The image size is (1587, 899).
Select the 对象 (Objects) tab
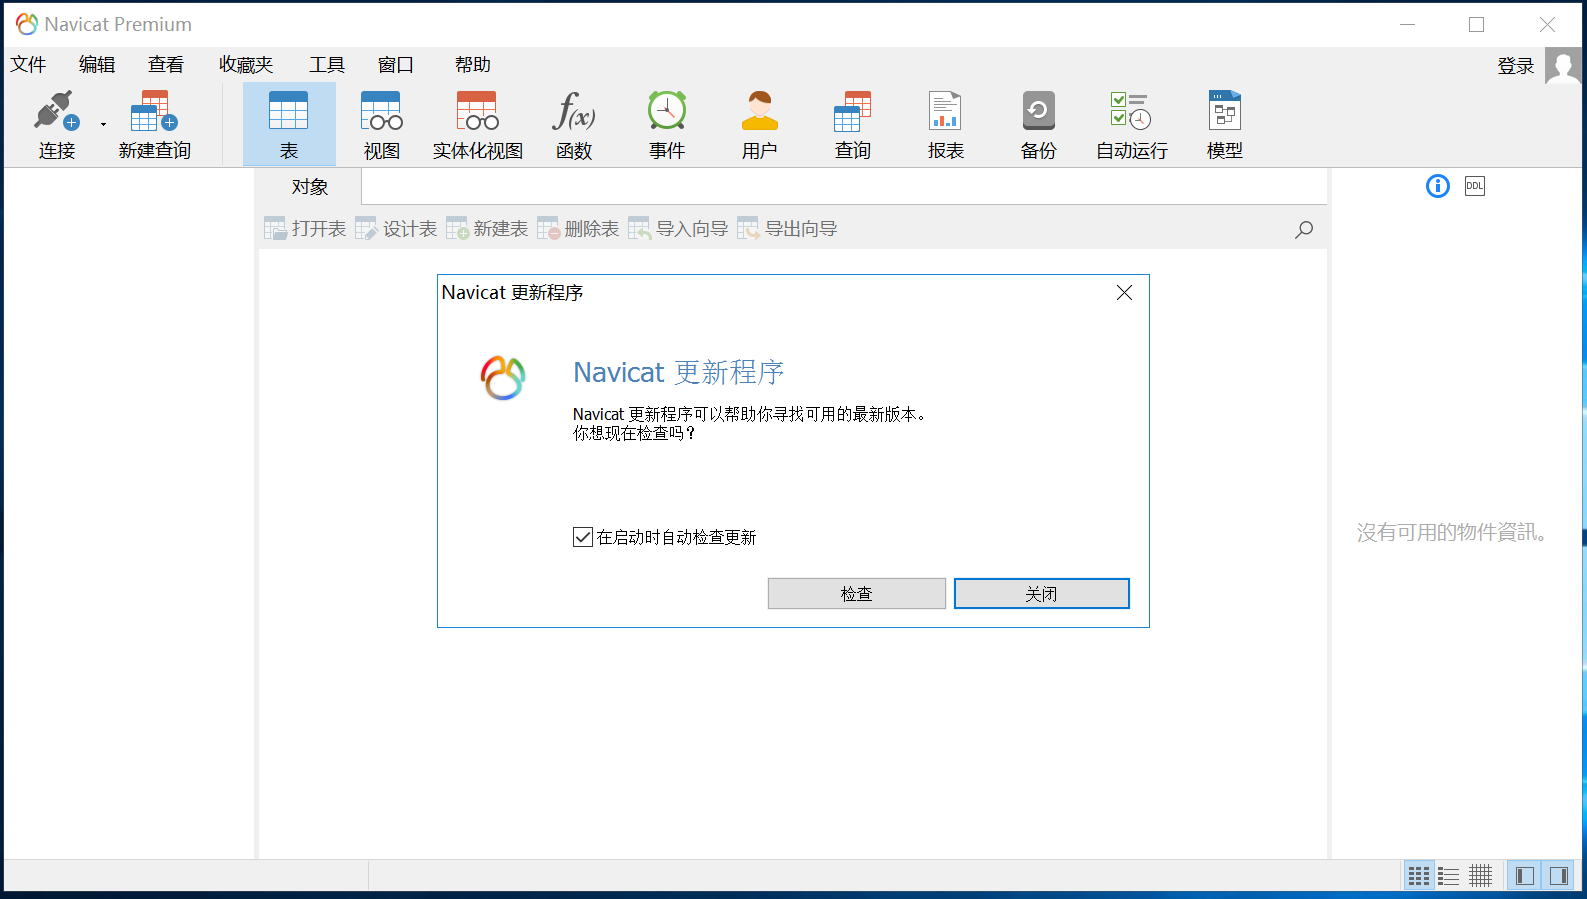tap(310, 187)
